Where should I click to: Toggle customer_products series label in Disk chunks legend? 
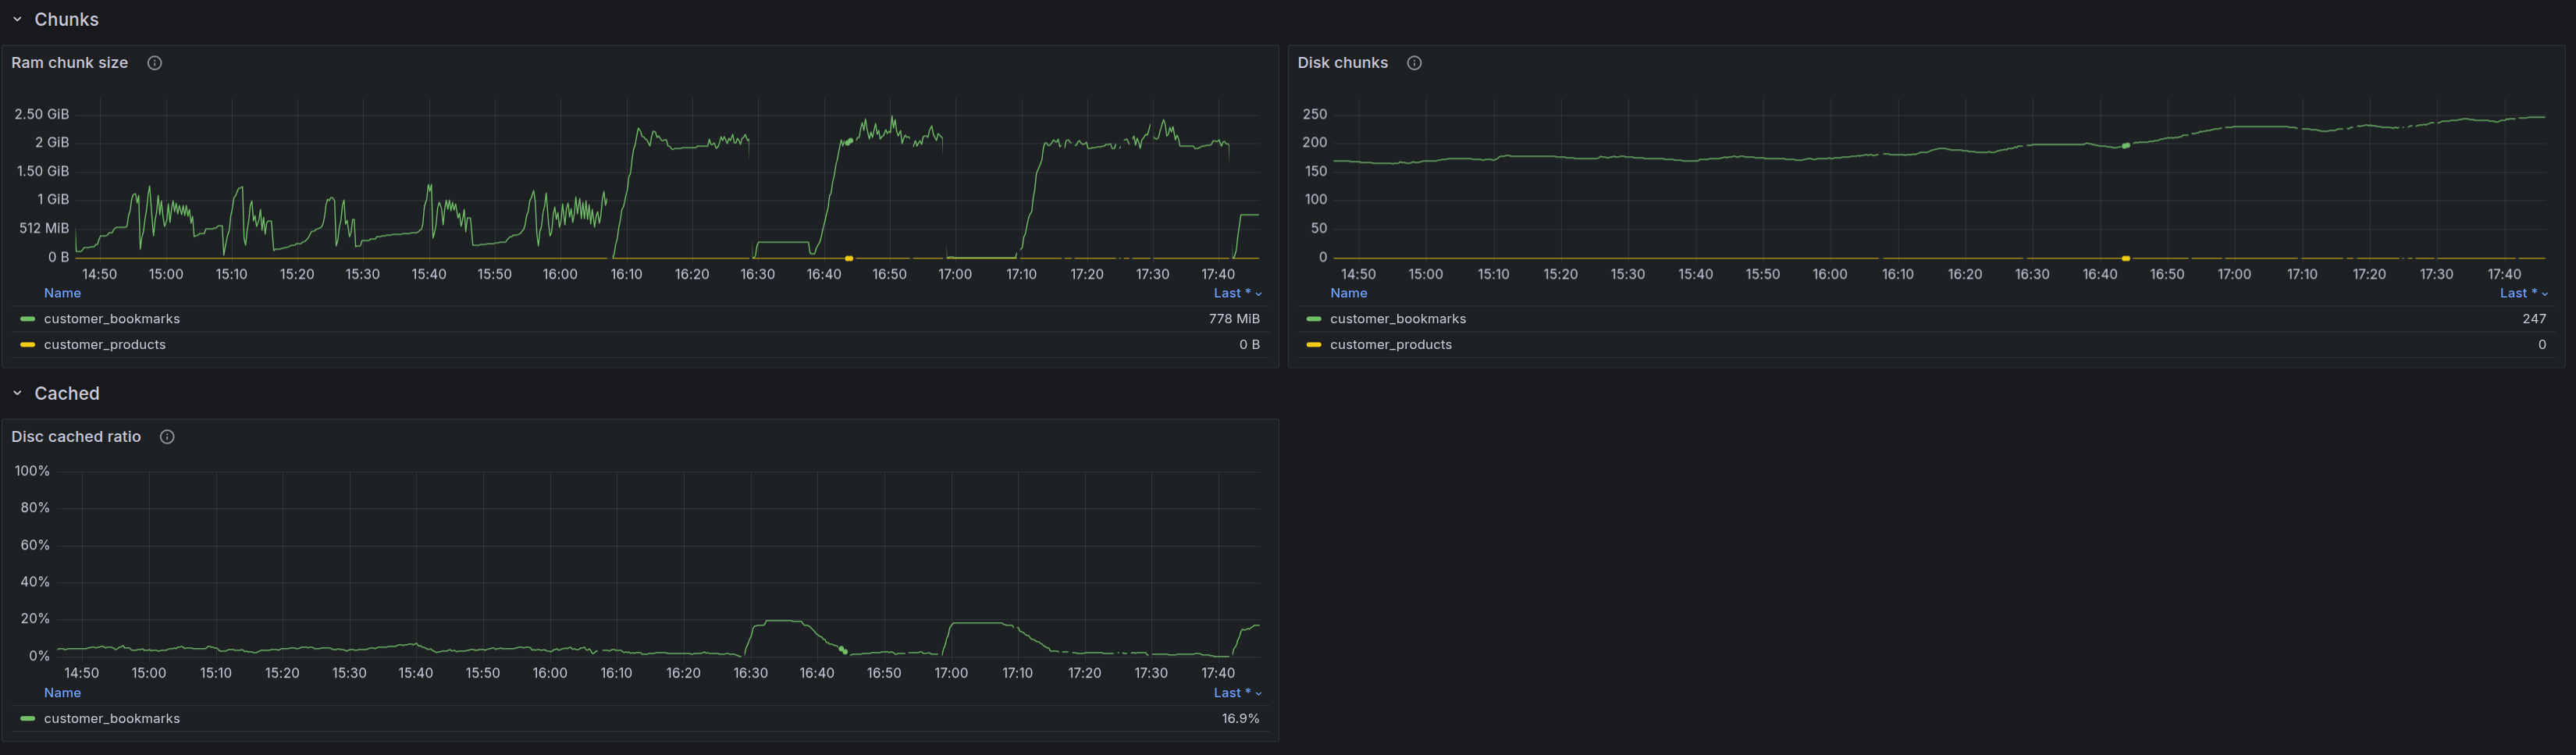pyautogui.click(x=1390, y=345)
